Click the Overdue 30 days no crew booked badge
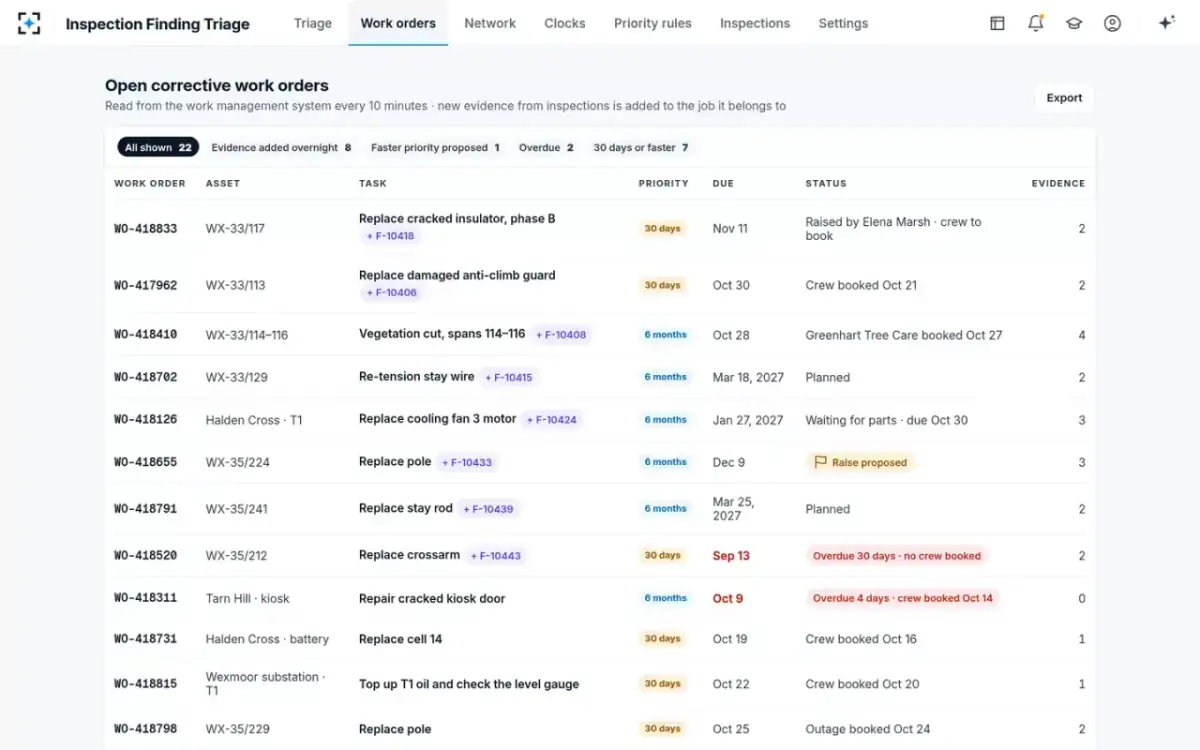Image resolution: width=1200 pixels, height=750 pixels. (897, 555)
